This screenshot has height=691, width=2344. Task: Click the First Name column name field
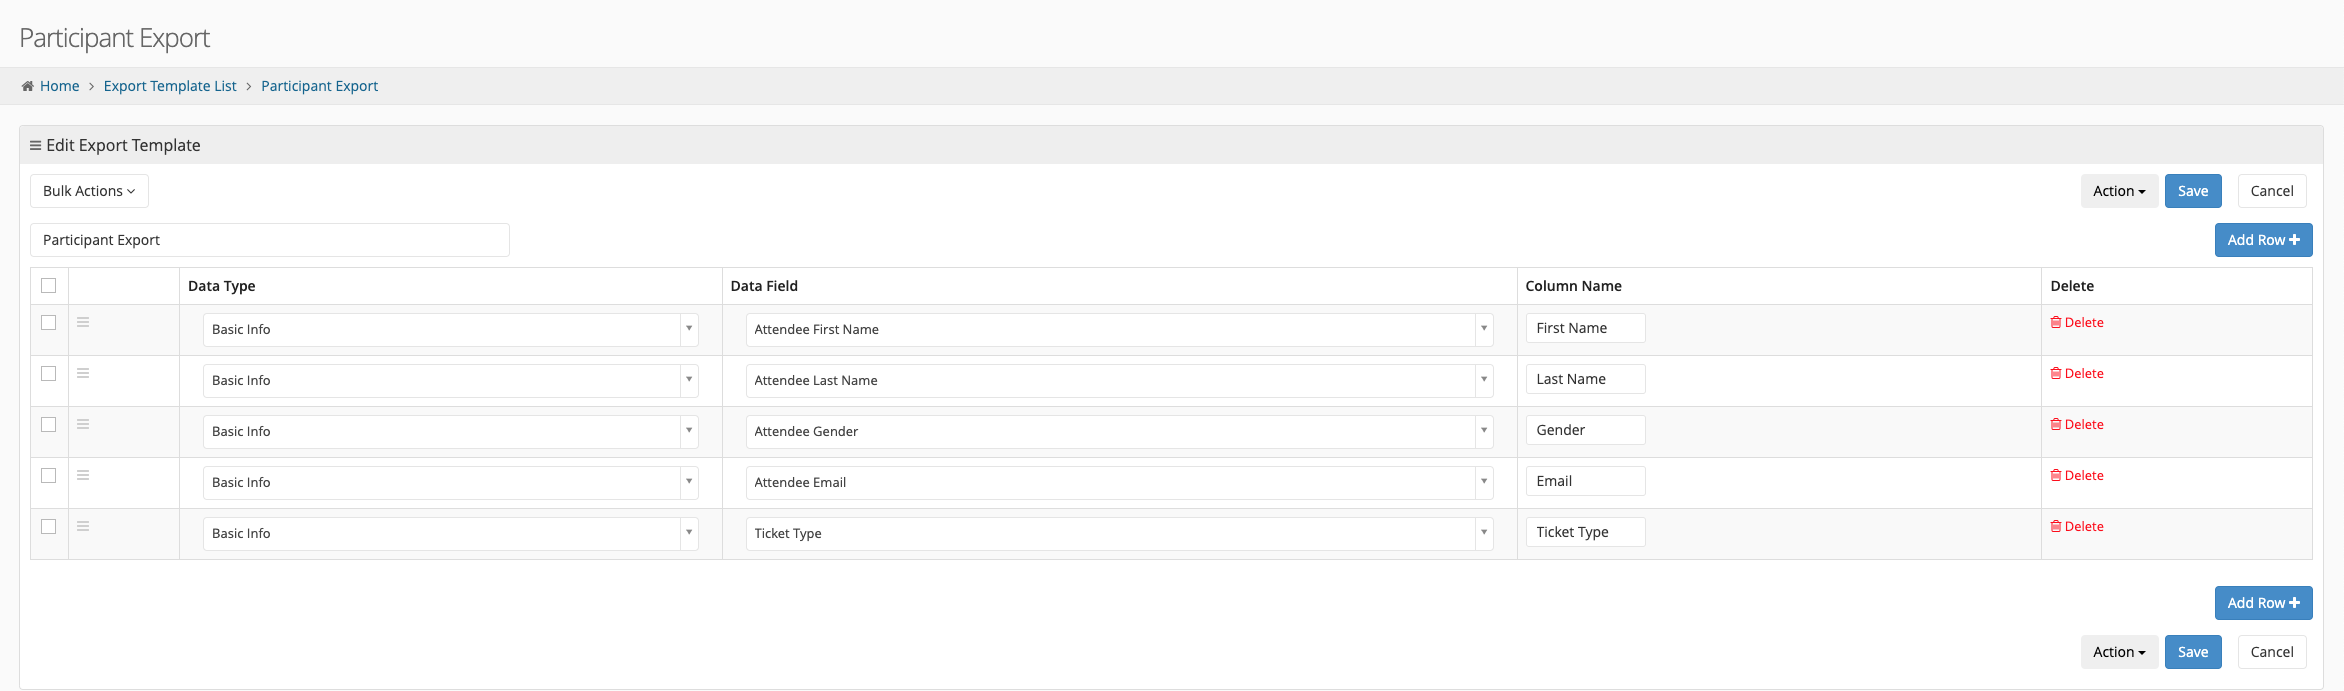pyautogui.click(x=1585, y=328)
